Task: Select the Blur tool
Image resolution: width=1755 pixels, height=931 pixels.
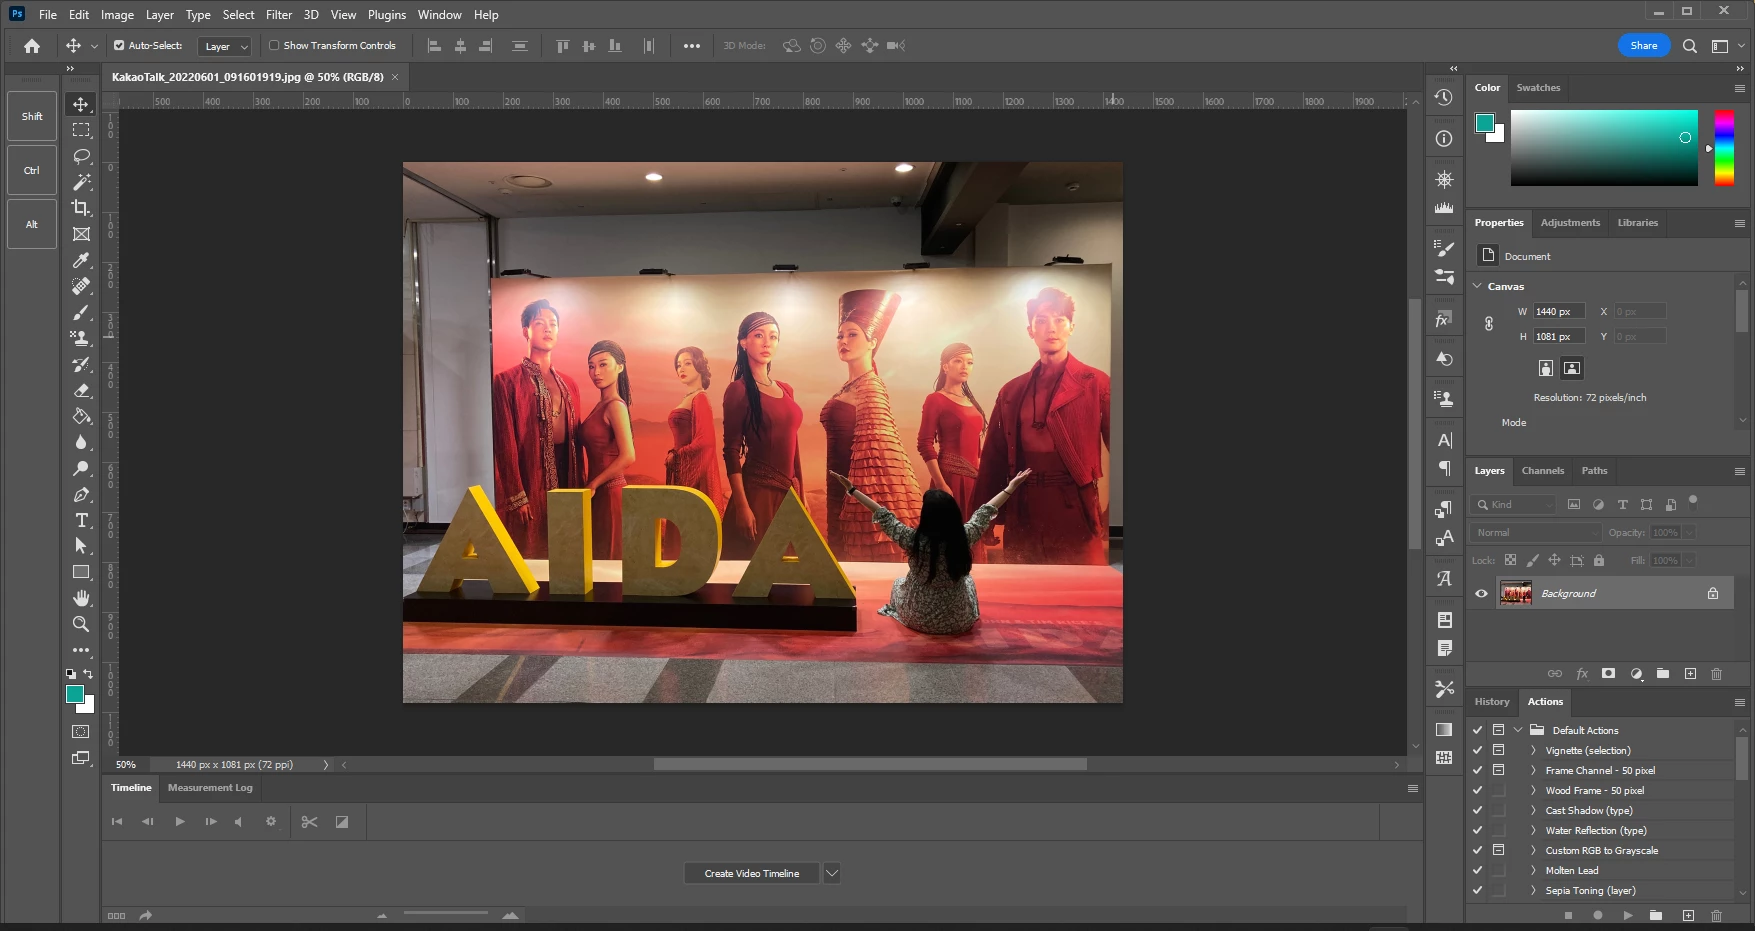Action: point(81,442)
